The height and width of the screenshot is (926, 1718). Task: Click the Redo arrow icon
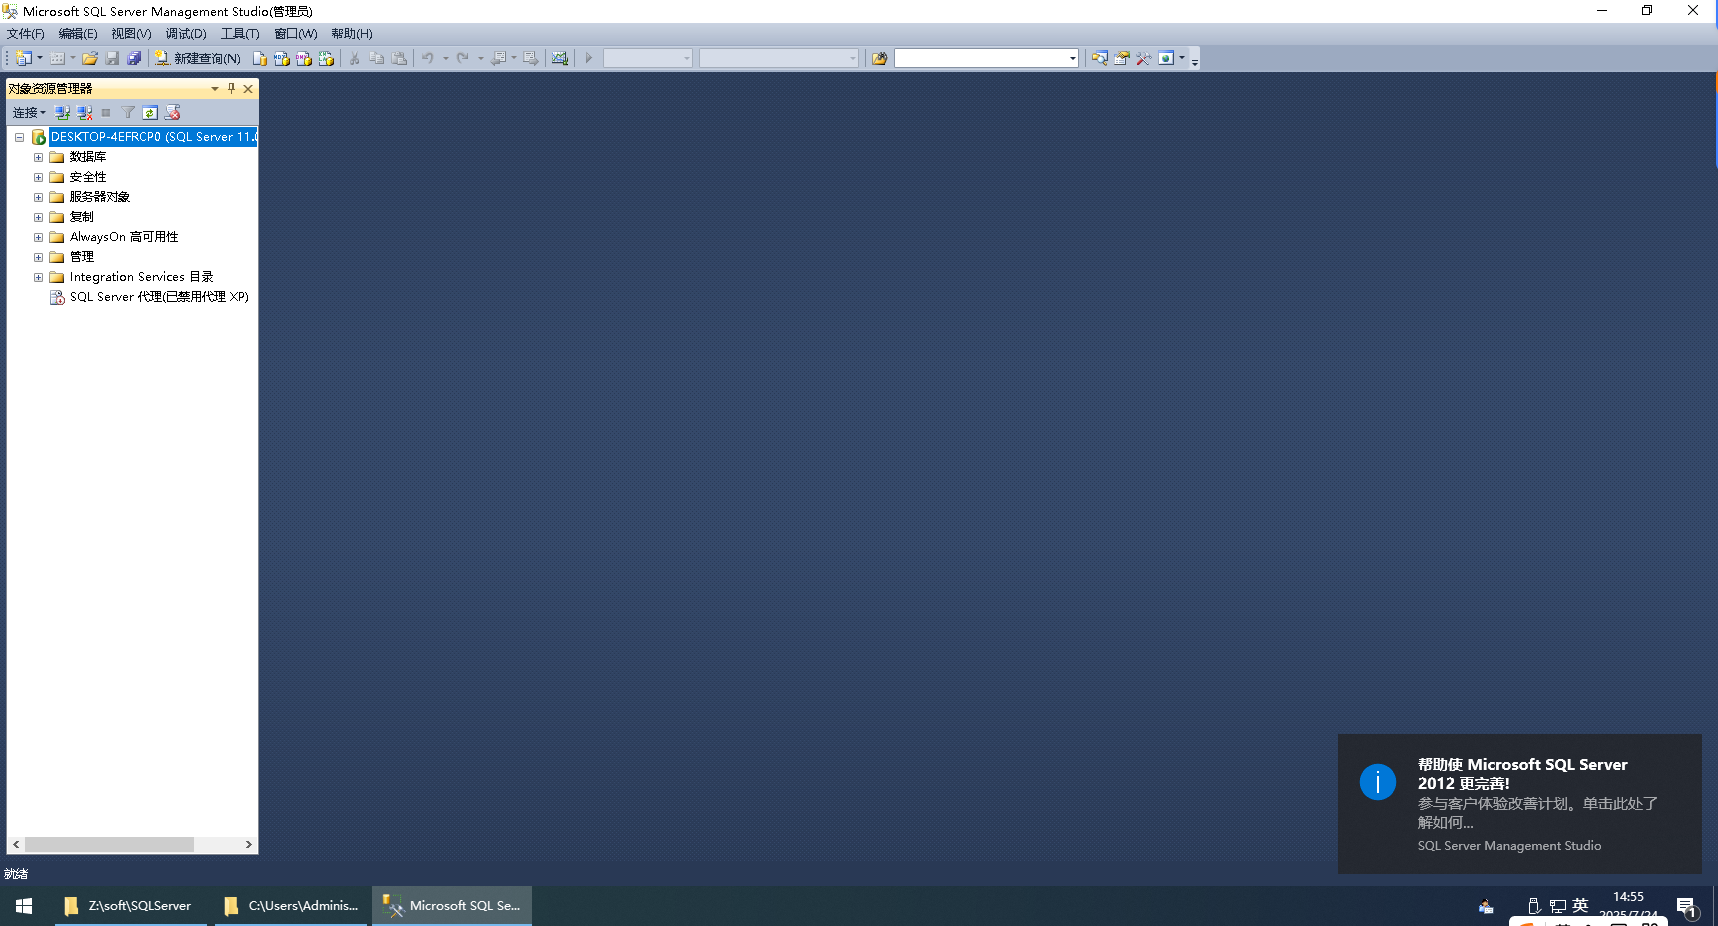[x=463, y=58]
